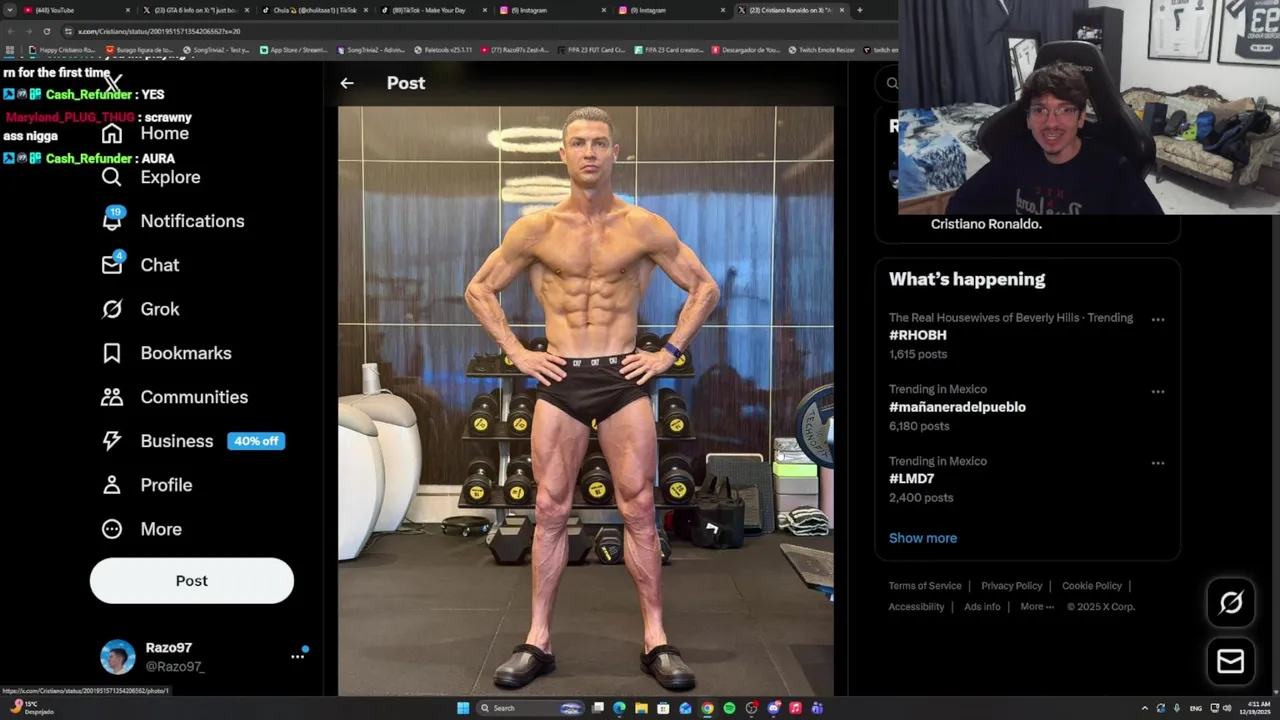This screenshot has width=1280, height=720.
Task: Open Cookie Policy footer link
Action: [x=1092, y=586]
